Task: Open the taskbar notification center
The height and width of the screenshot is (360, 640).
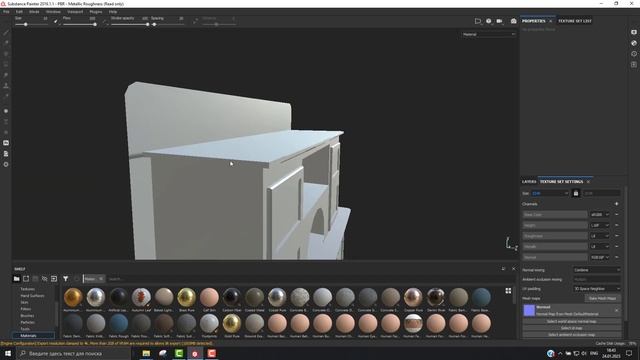Action: [x=629, y=353]
